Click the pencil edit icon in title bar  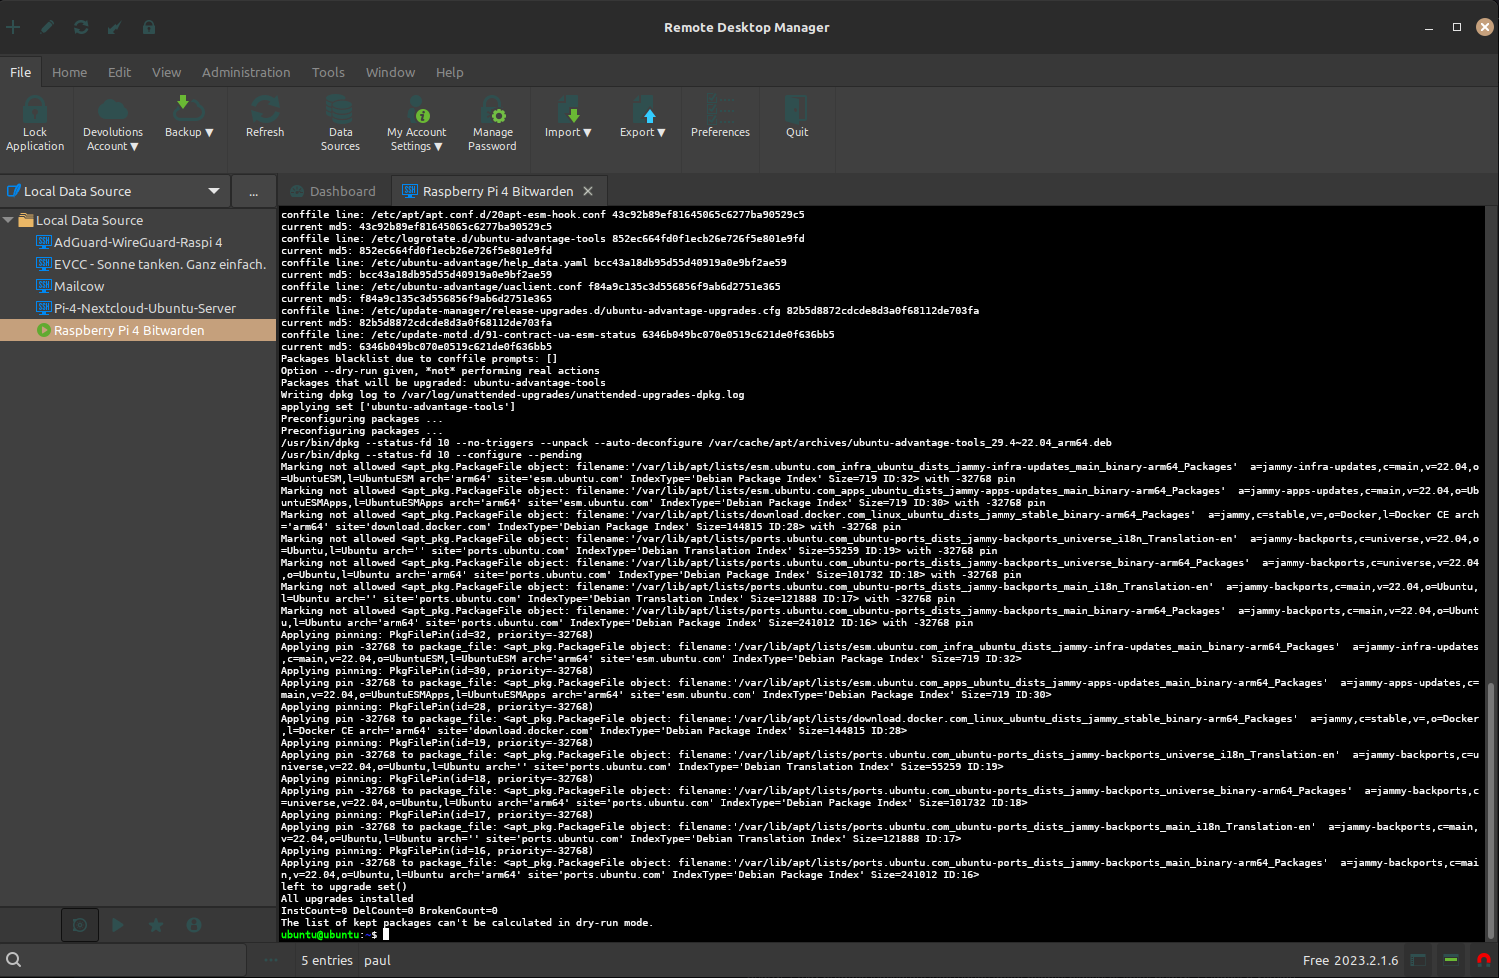47,27
